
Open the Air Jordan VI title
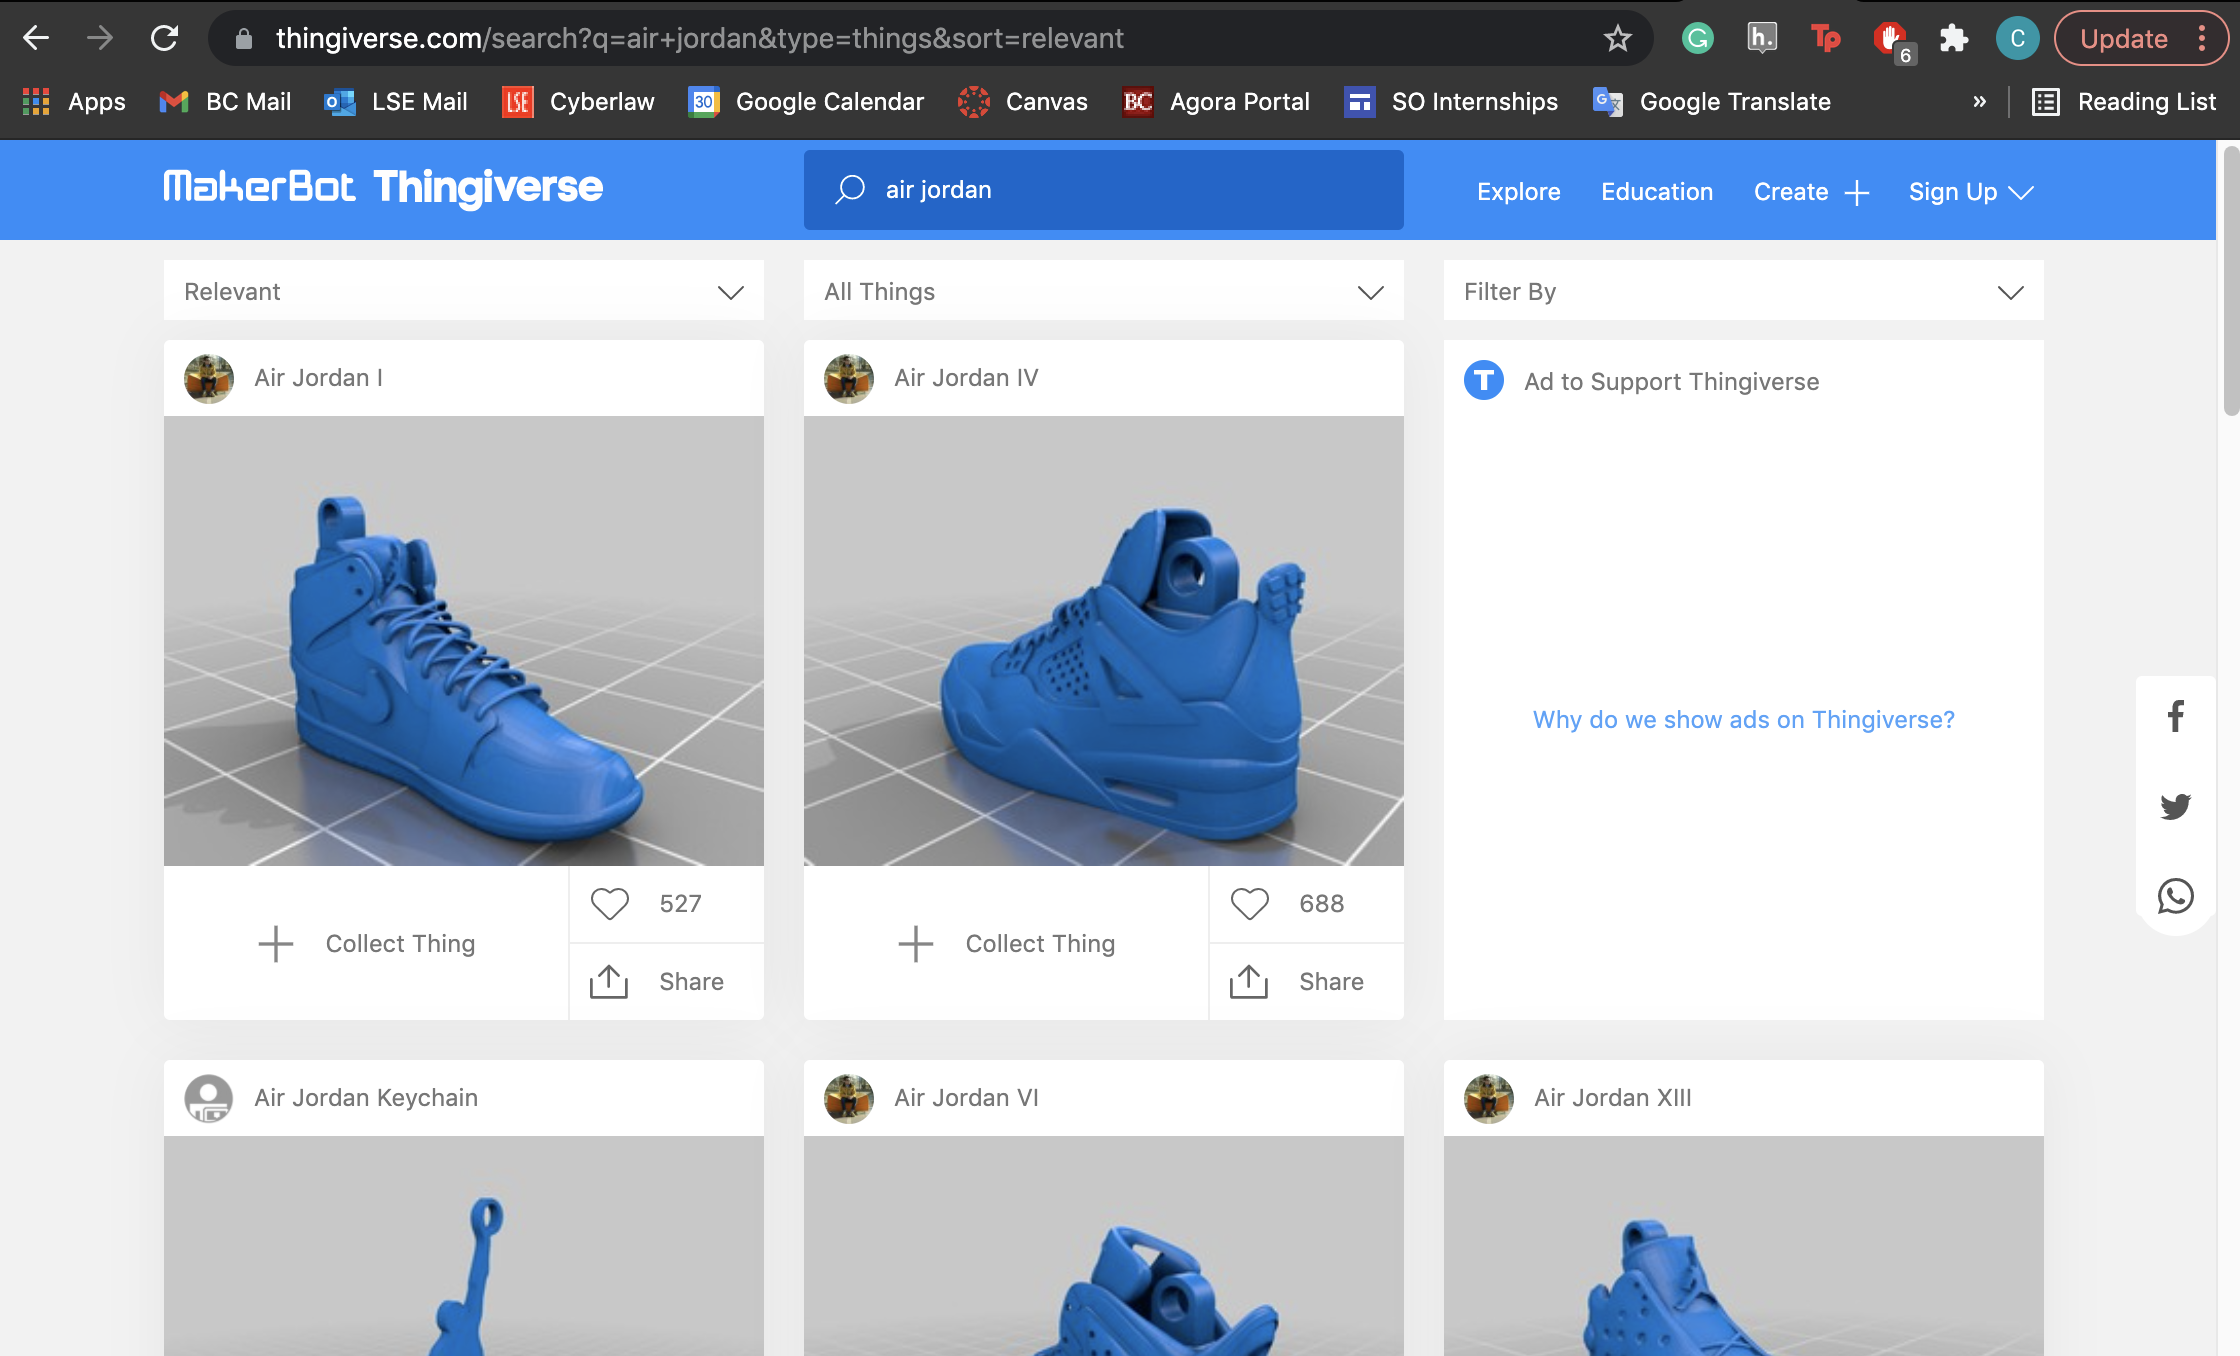[966, 1098]
